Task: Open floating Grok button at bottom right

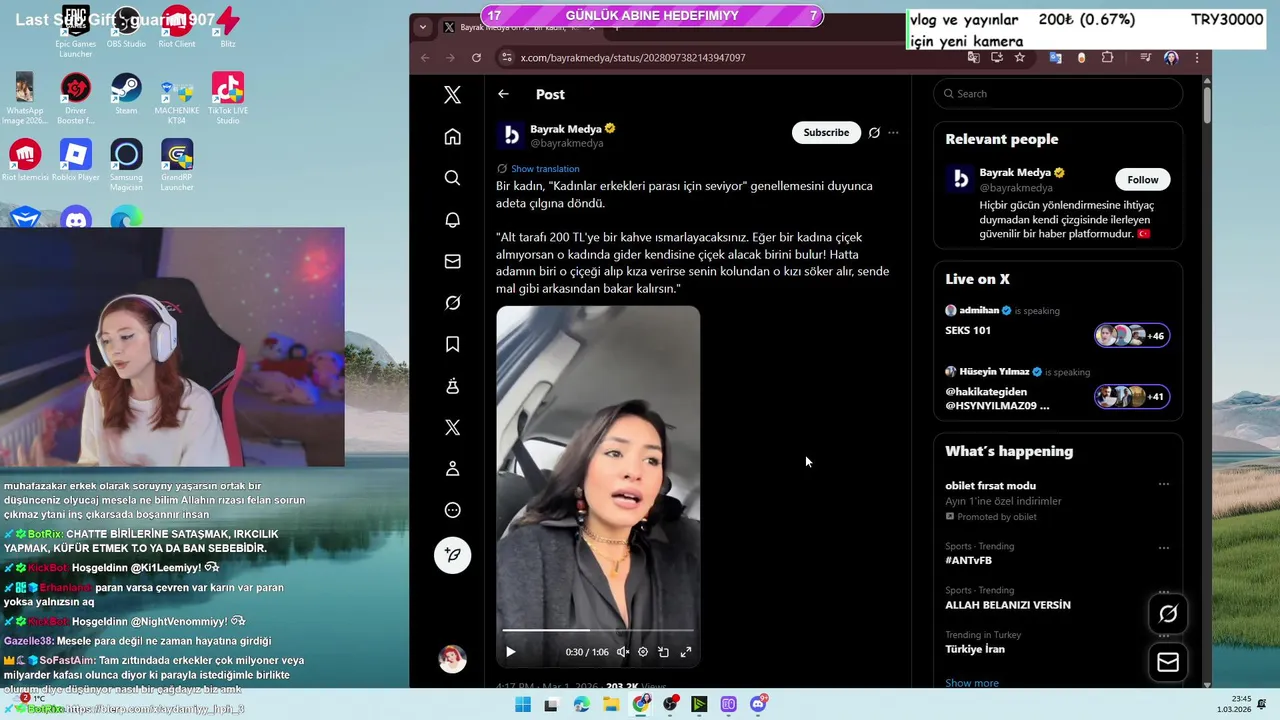Action: [1168, 614]
